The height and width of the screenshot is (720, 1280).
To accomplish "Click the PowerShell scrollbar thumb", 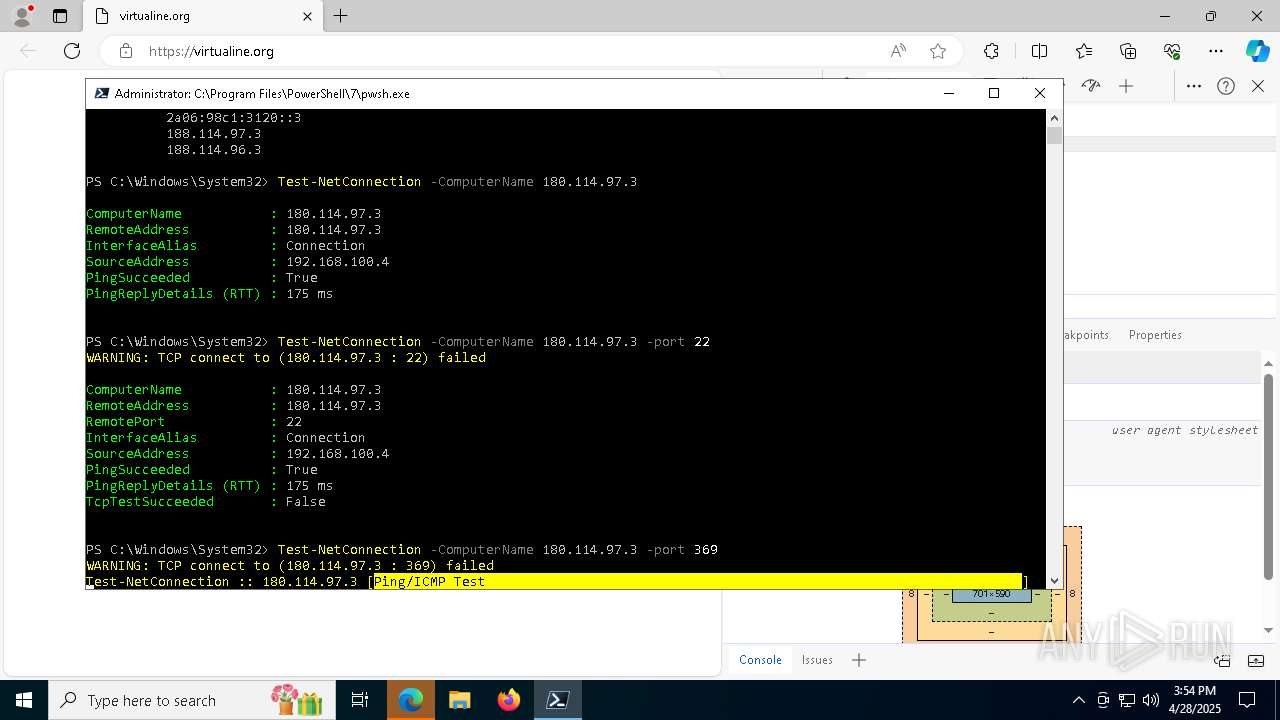I will 1054,135.
